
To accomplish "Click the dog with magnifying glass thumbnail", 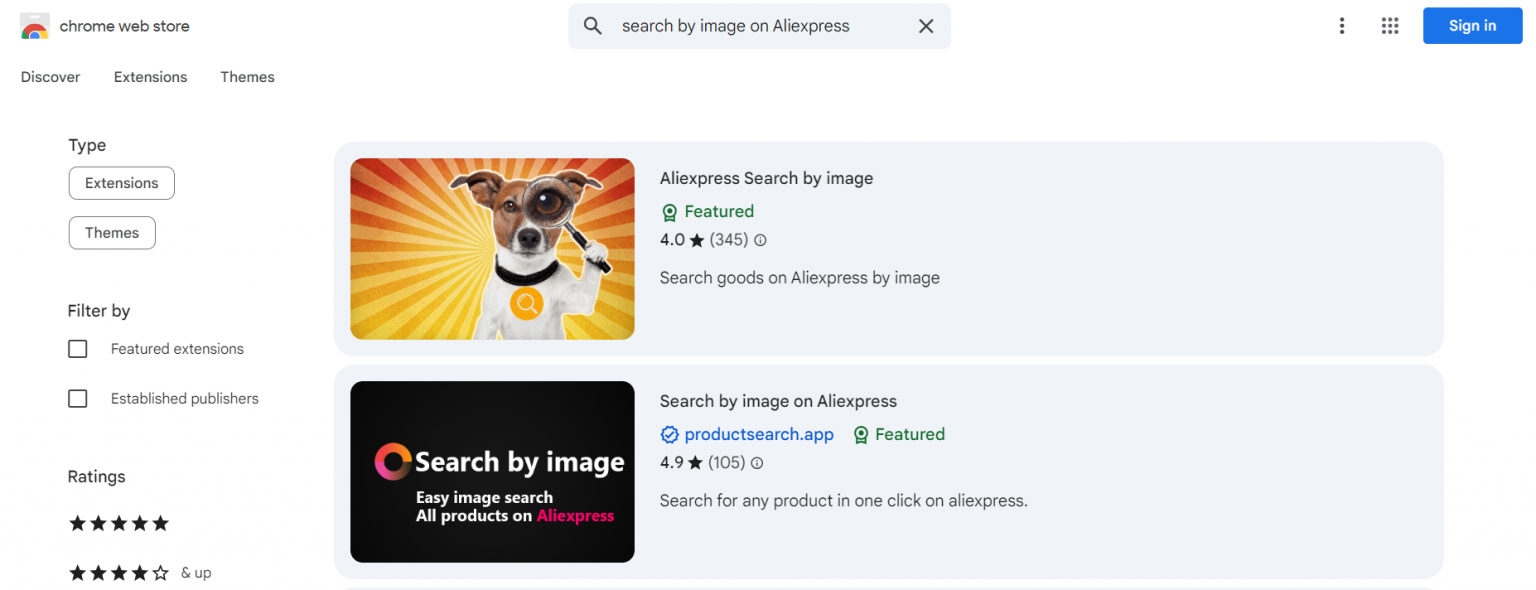I will point(492,249).
